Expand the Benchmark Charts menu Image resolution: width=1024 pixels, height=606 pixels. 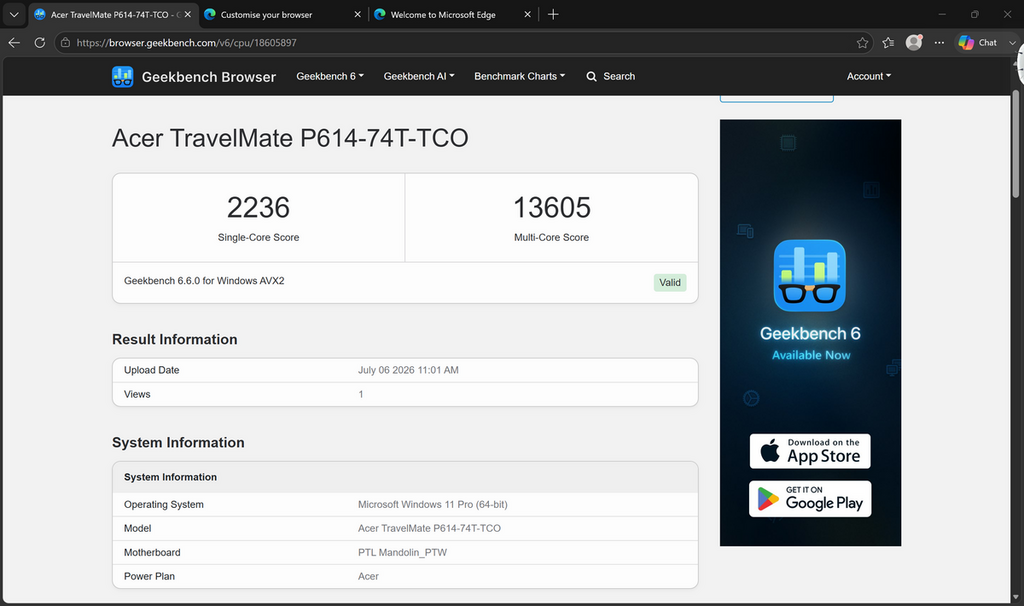(x=520, y=76)
